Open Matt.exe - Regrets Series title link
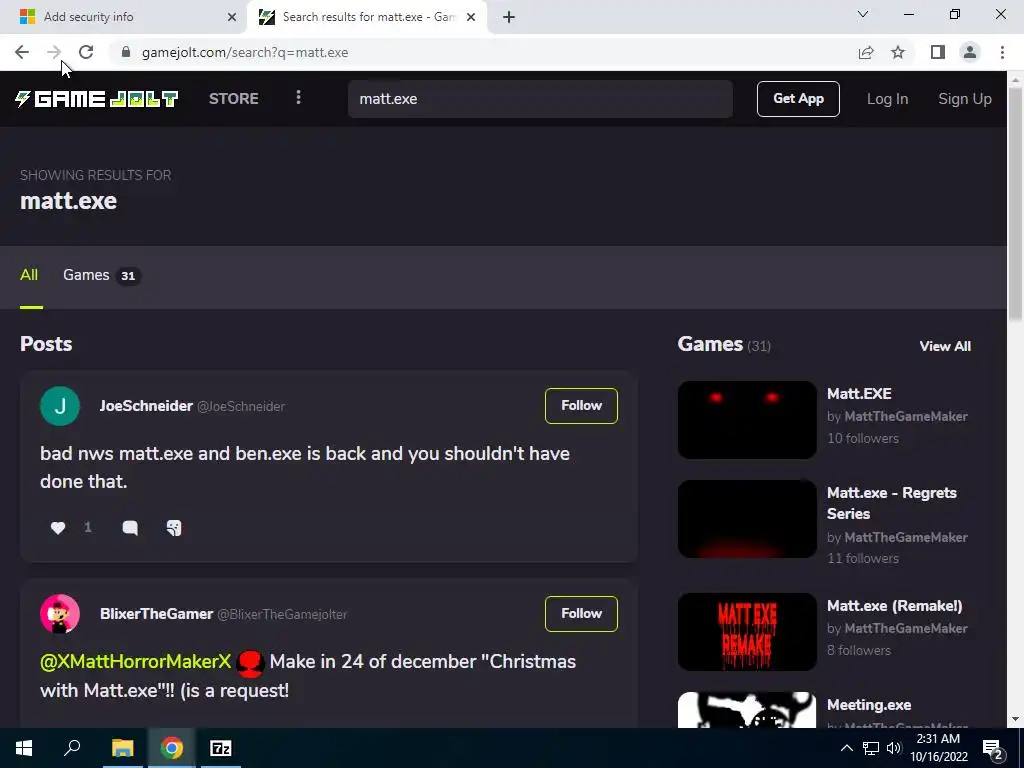 pyautogui.click(x=891, y=503)
